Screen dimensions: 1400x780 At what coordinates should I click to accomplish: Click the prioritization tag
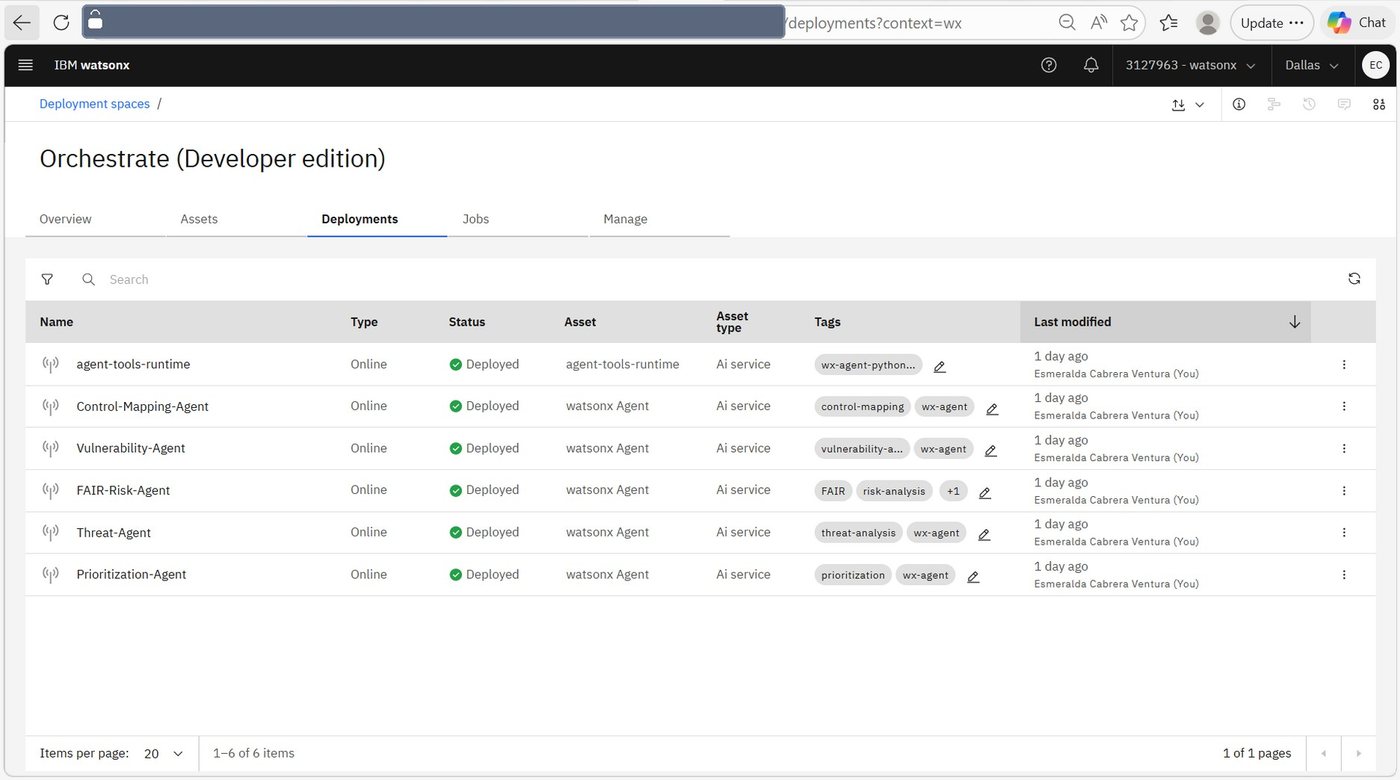[x=853, y=575]
